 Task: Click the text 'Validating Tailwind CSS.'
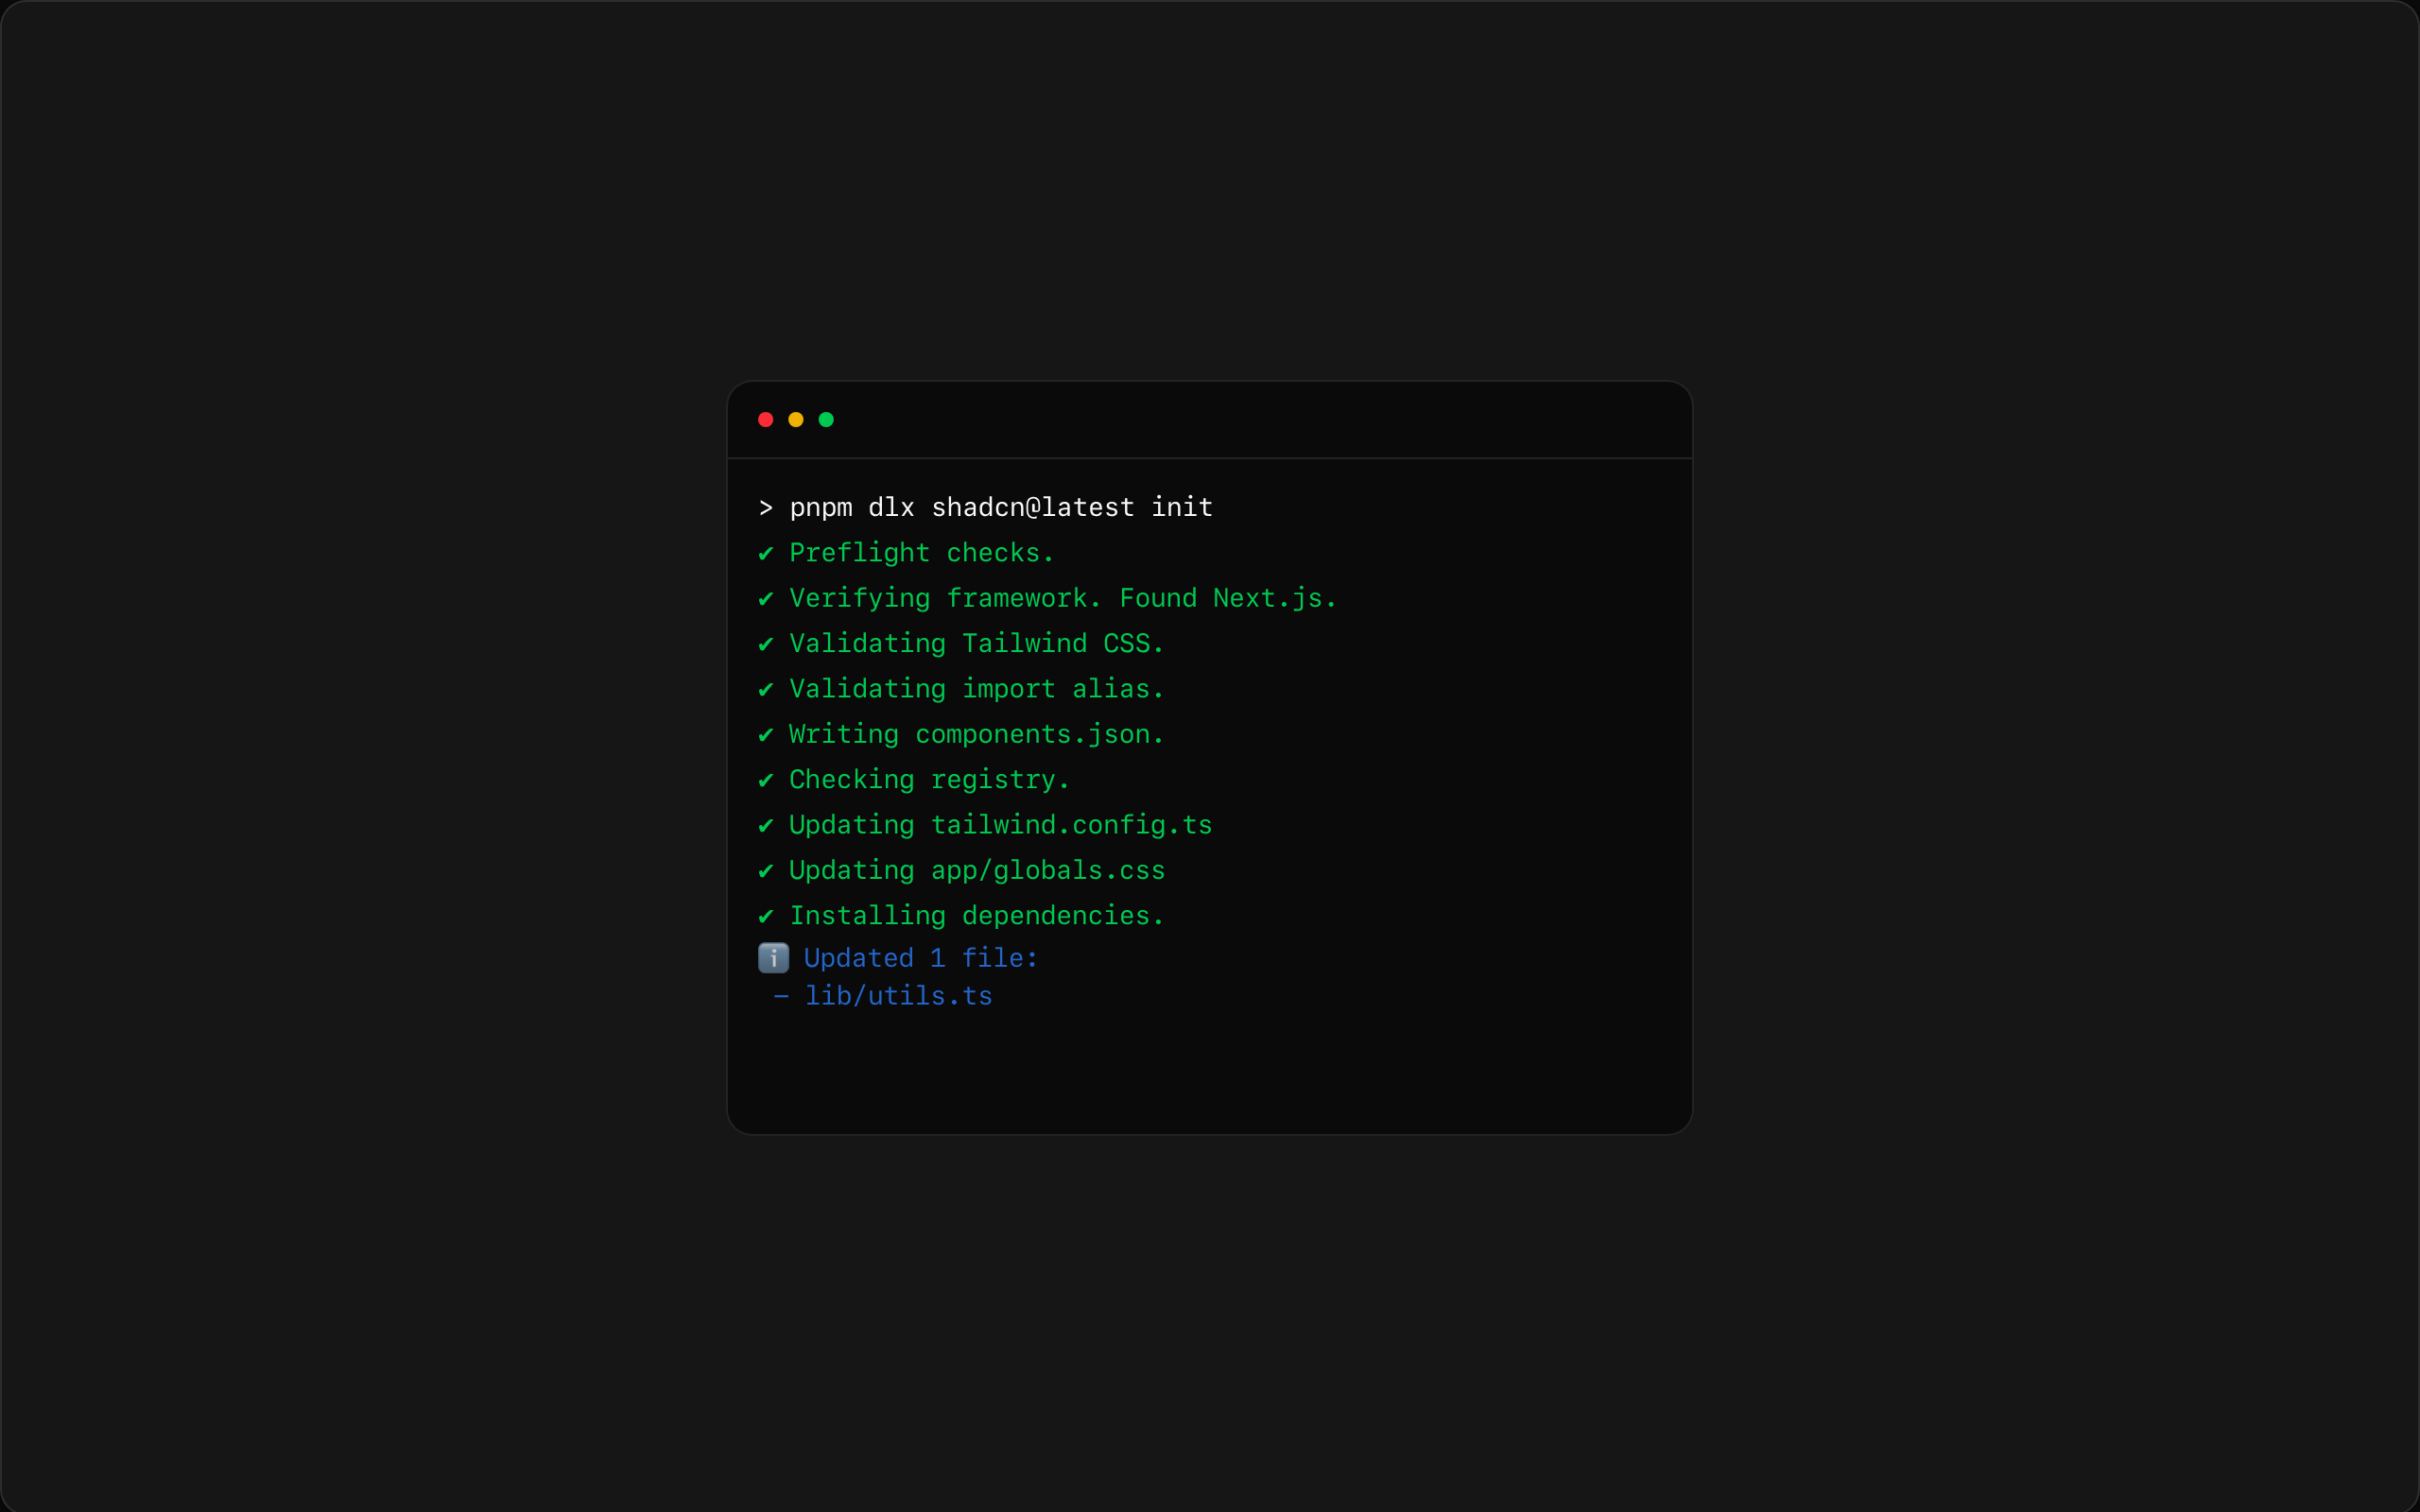click(x=977, y=643)
